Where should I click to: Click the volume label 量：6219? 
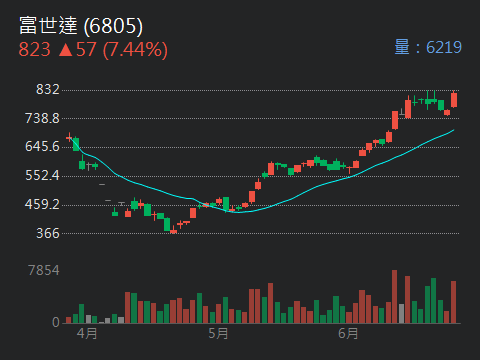[x=428, y=47]
